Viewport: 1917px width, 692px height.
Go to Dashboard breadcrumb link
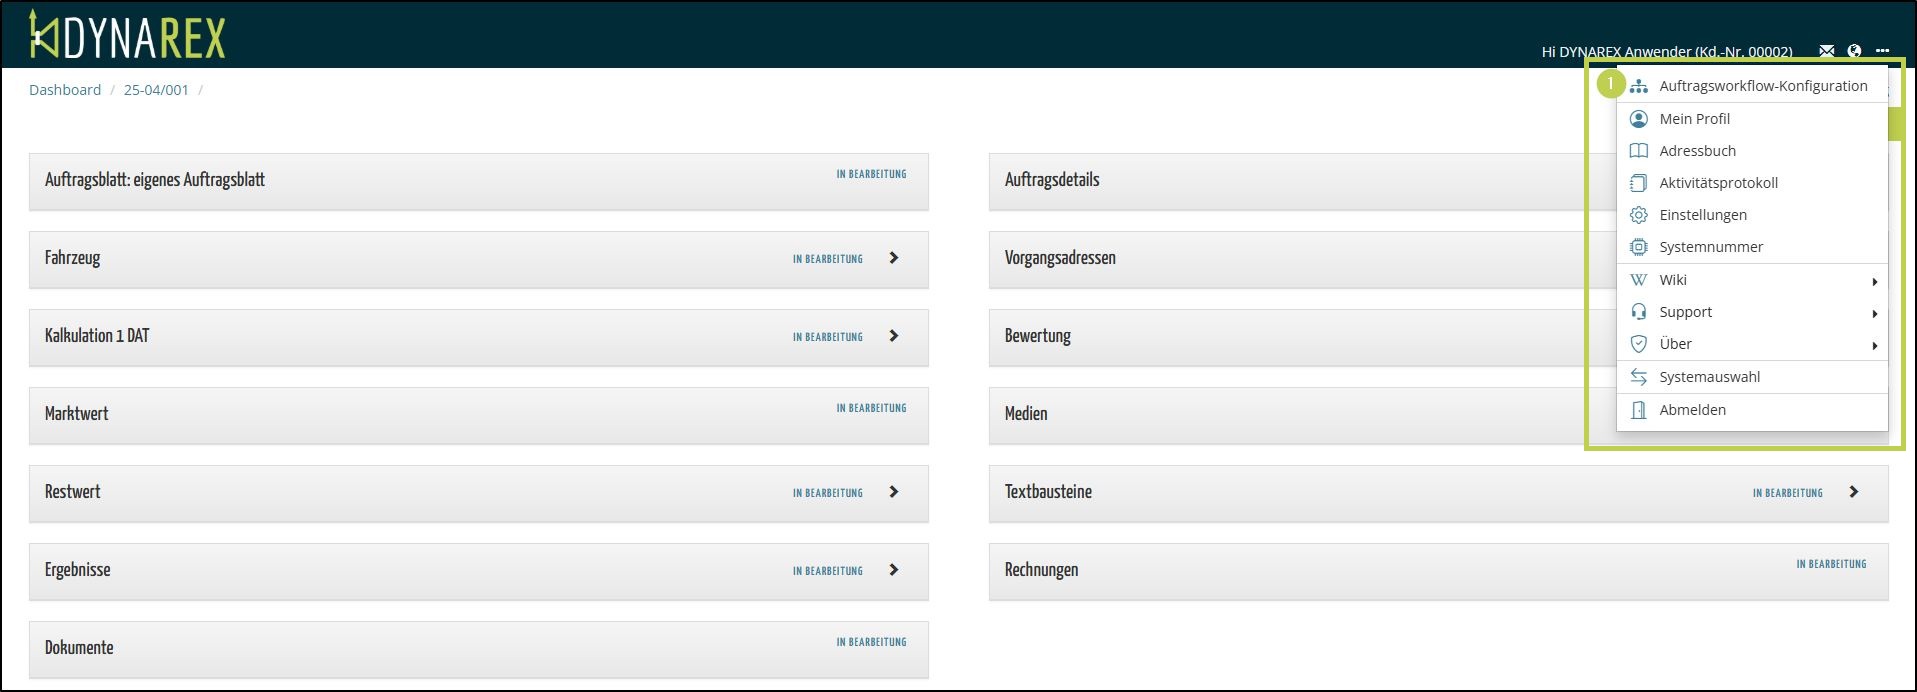65,90
